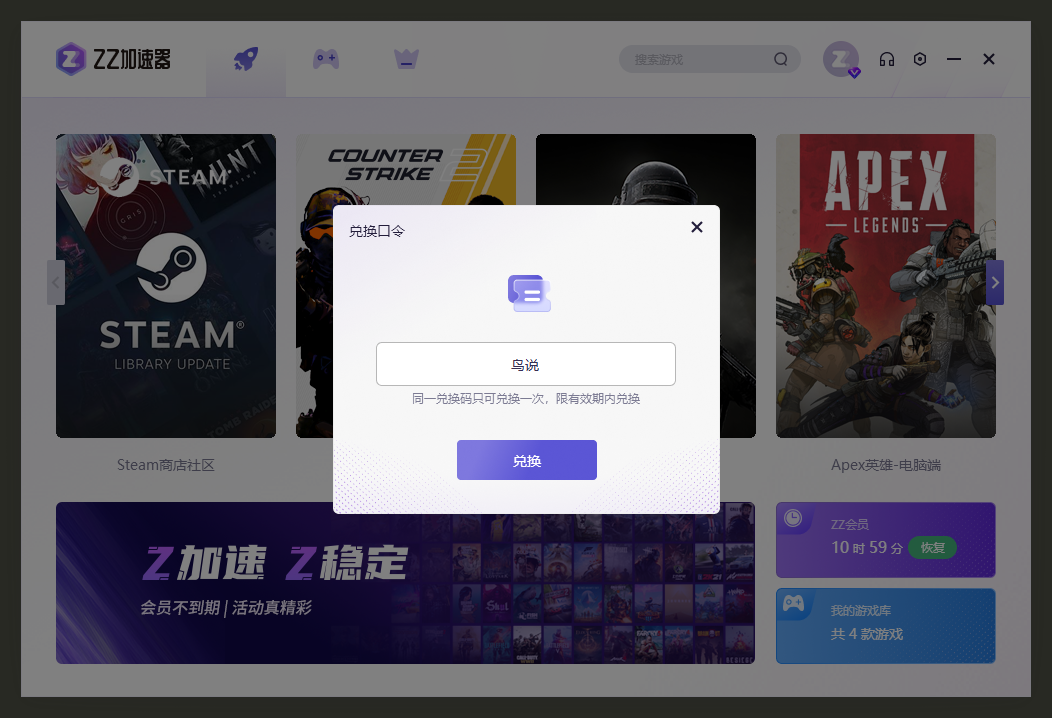Switch to the gamepad games tab
1052x718 pixels.
(326, 59)
